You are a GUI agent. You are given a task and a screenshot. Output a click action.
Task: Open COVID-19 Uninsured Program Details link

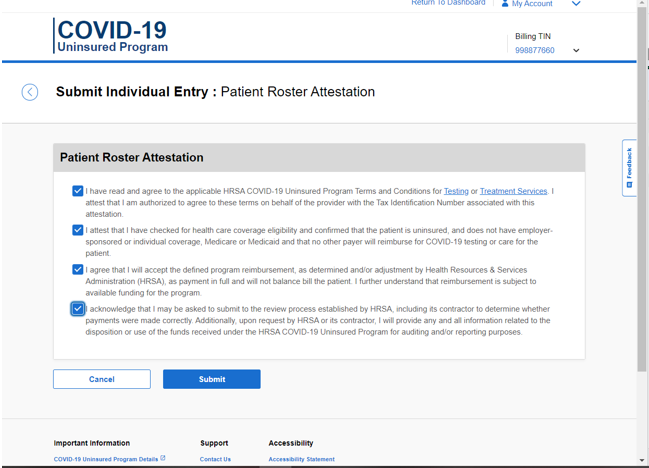click(106, 459)
